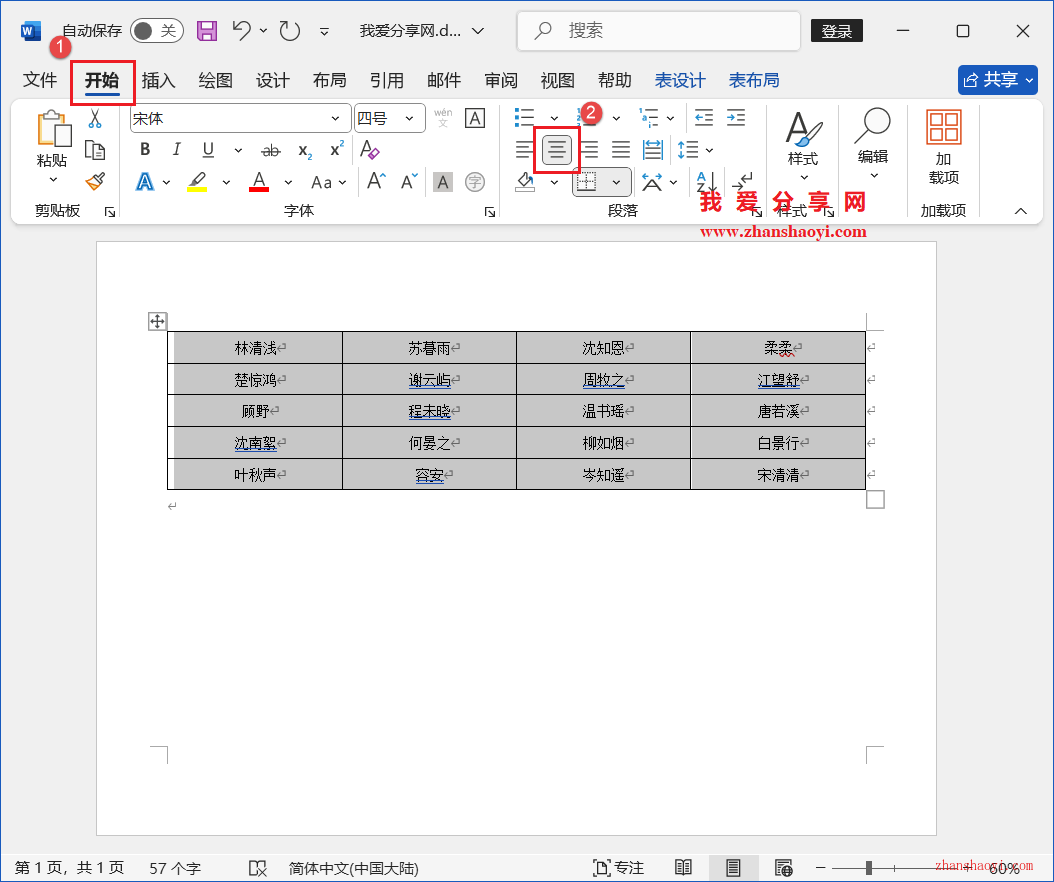The image size is (1054, 882).
Task: Apply red font color
Action: pyautogui.click(x=259, y=182)
